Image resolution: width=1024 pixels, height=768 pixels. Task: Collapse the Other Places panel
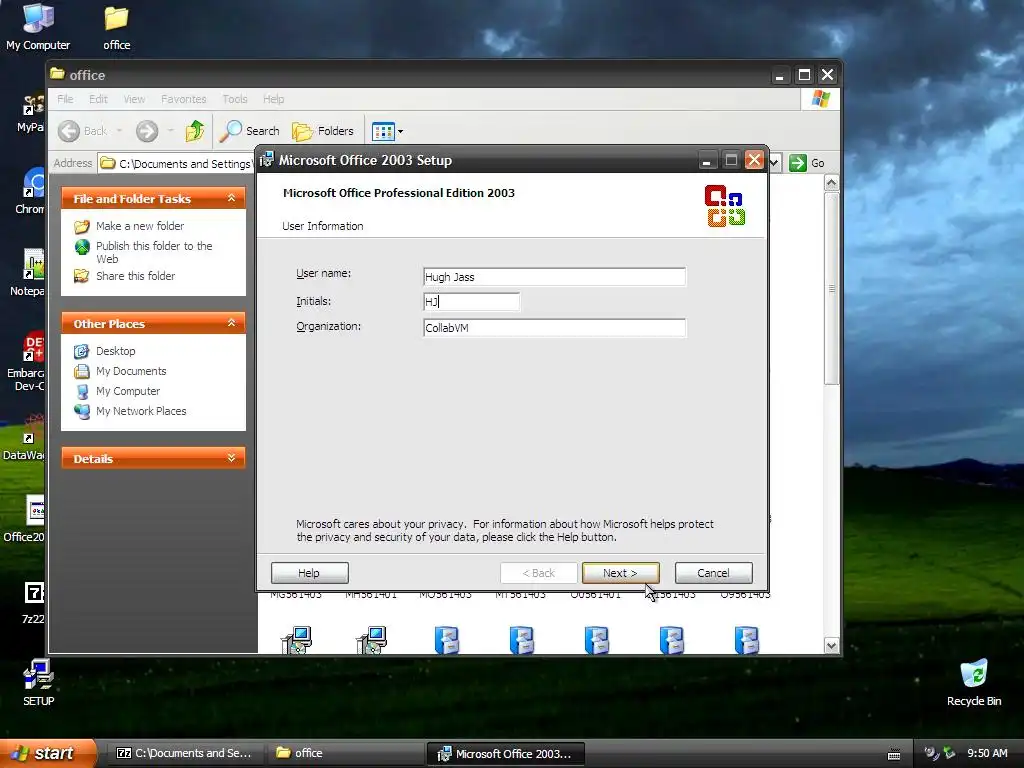pyautogui.click(x=231, y=323)
